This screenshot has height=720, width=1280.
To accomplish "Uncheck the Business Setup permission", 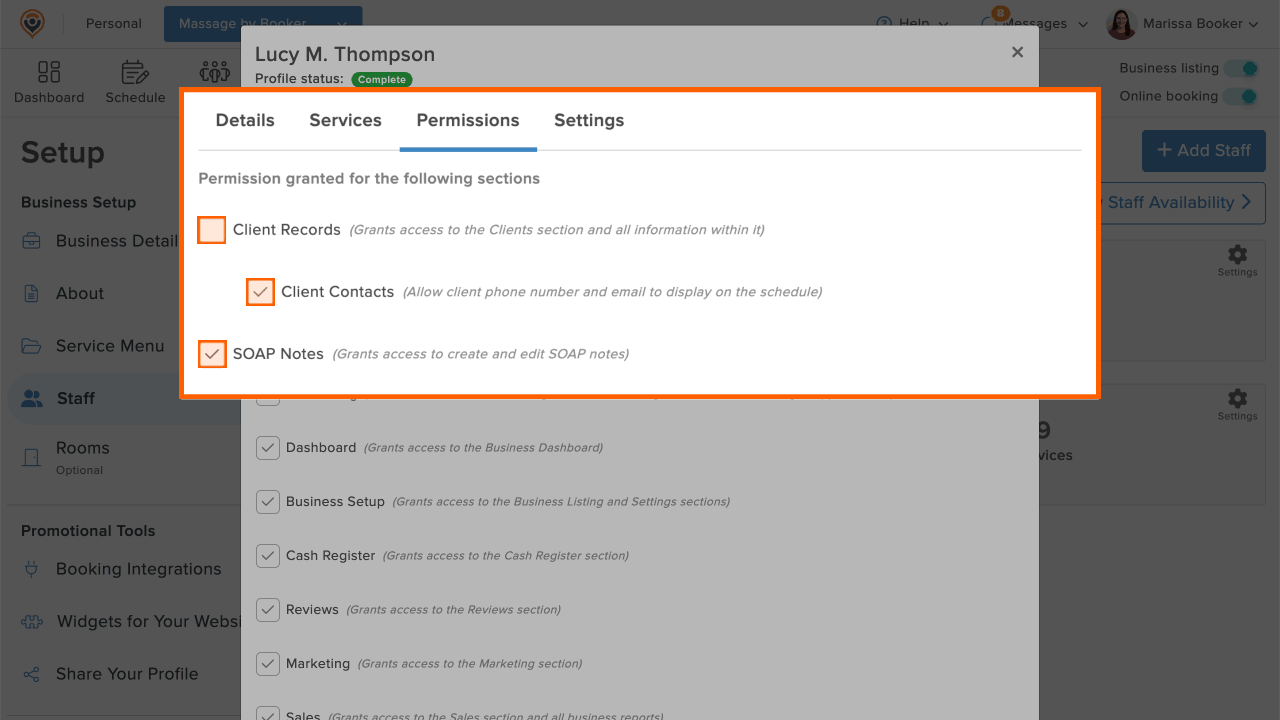I will [268, 502].
